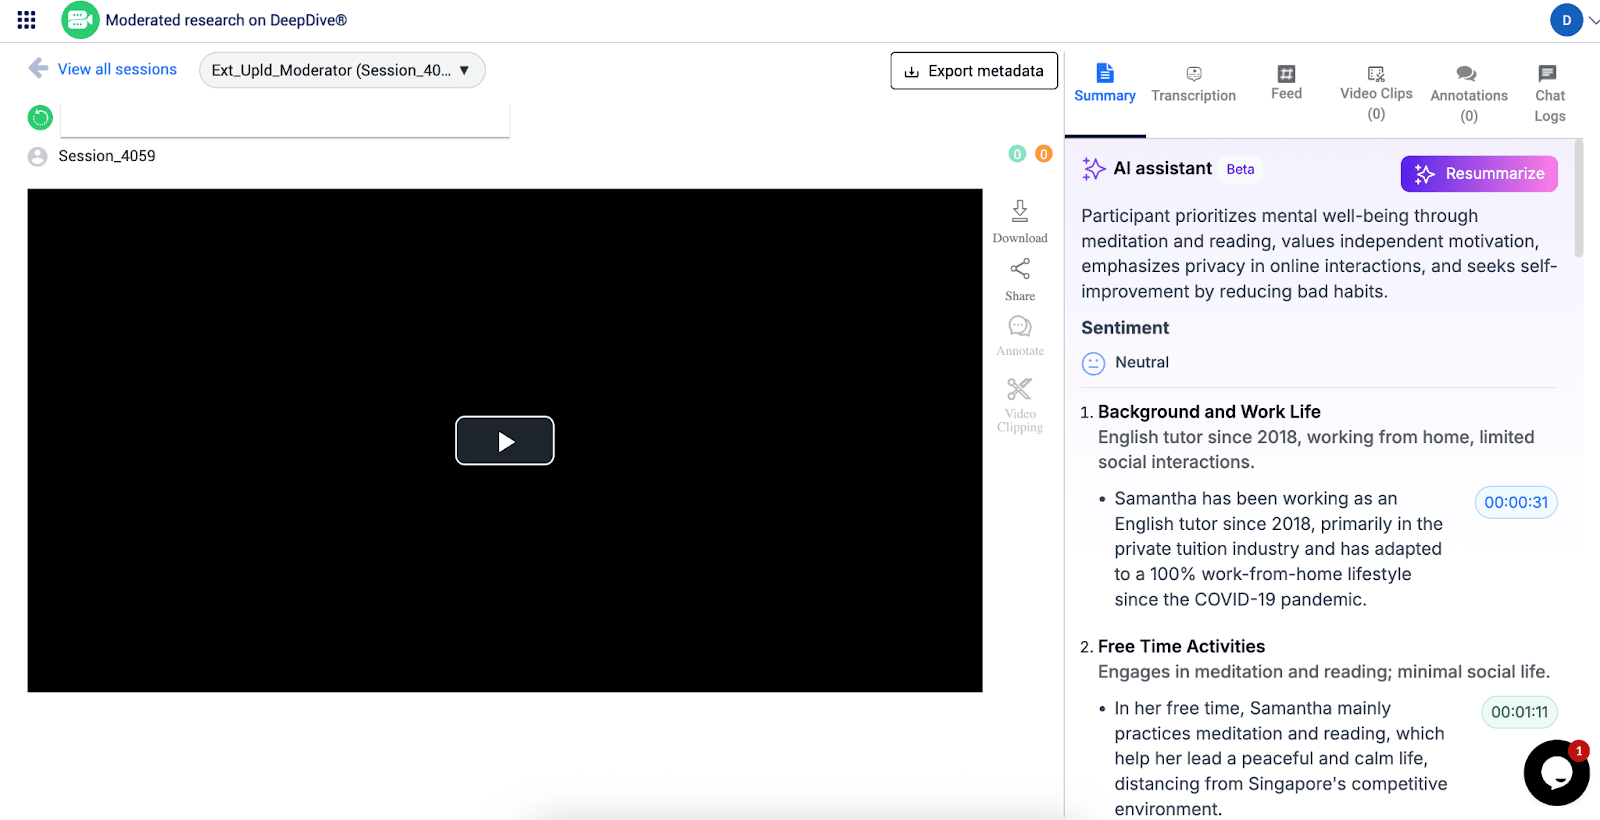Open the Feed tab
The image size is (1600, 820).
click(1286, 83)
